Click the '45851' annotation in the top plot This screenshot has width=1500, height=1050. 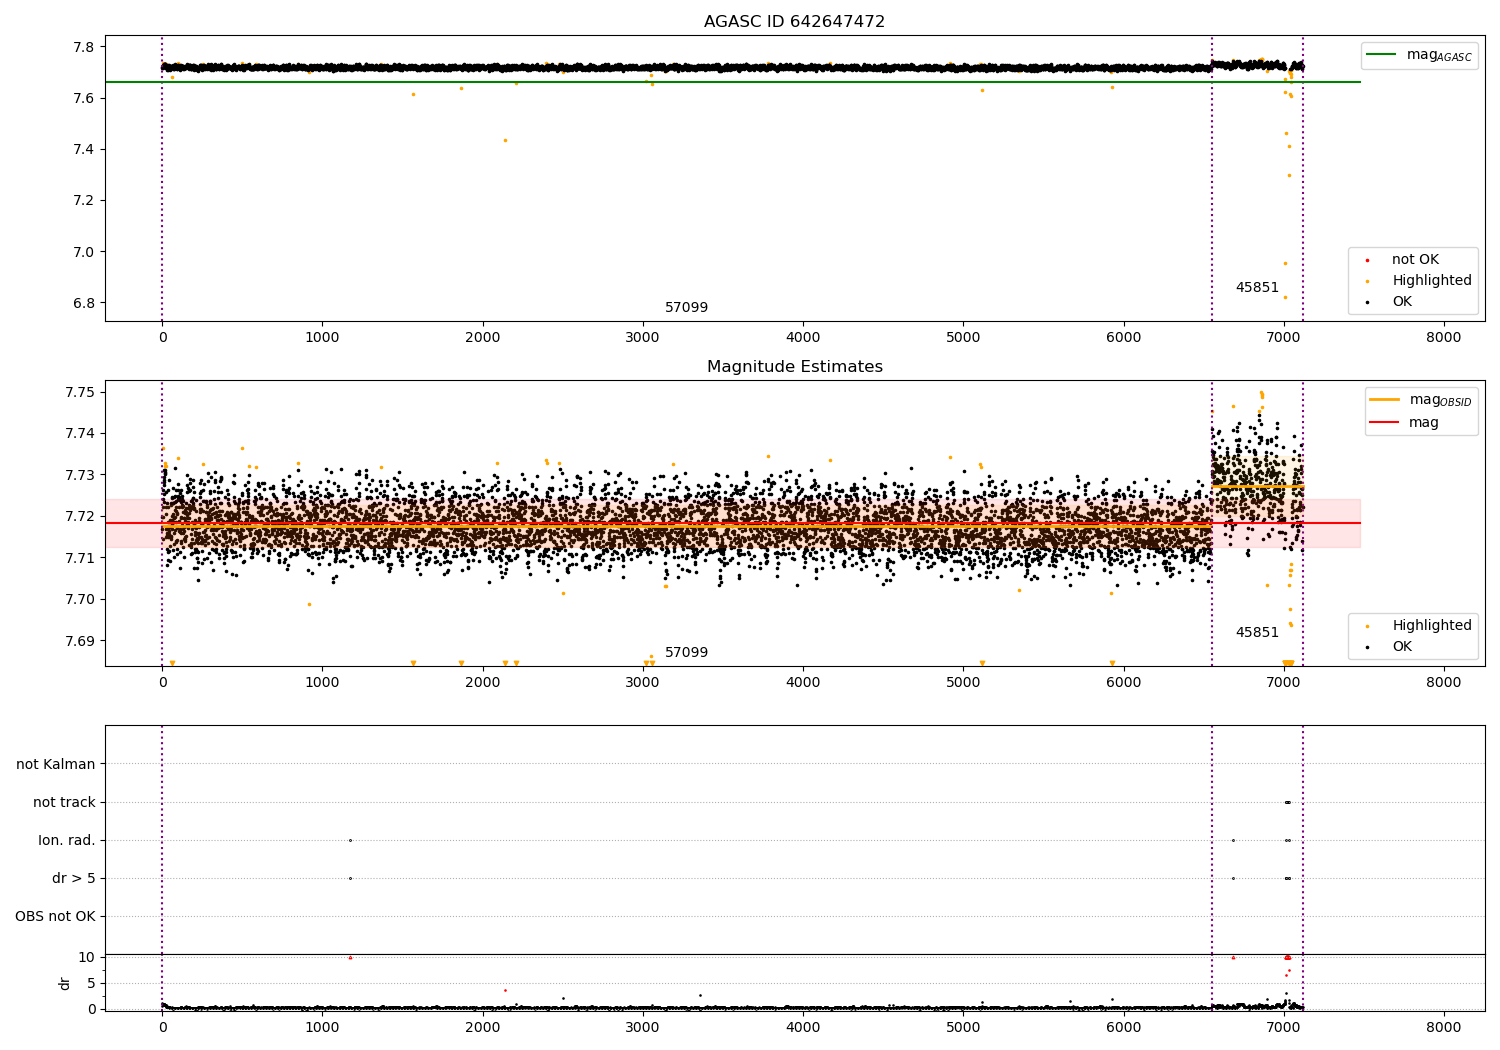[1257, 288]
